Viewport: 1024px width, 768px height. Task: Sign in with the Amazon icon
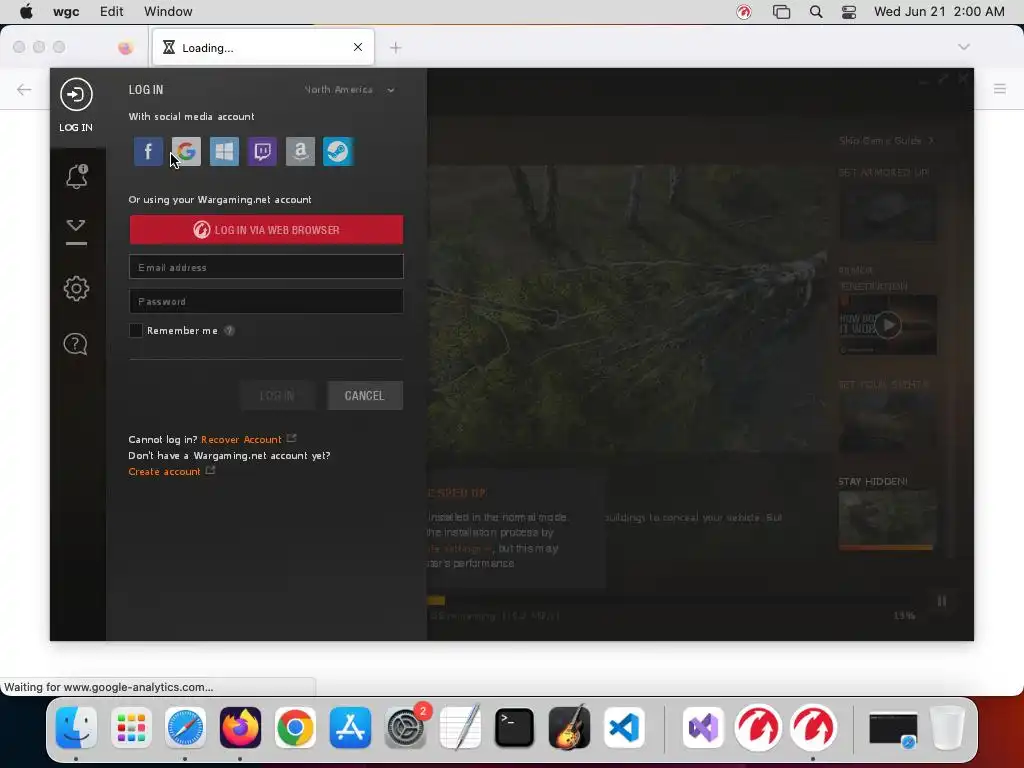[x=300, y=152]
